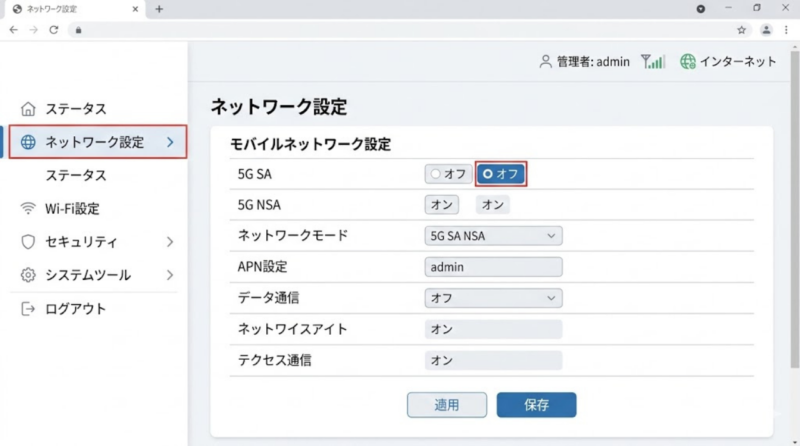Go back with browser back arrow
The height and width of the screenshot is (446, 800).
14,30
